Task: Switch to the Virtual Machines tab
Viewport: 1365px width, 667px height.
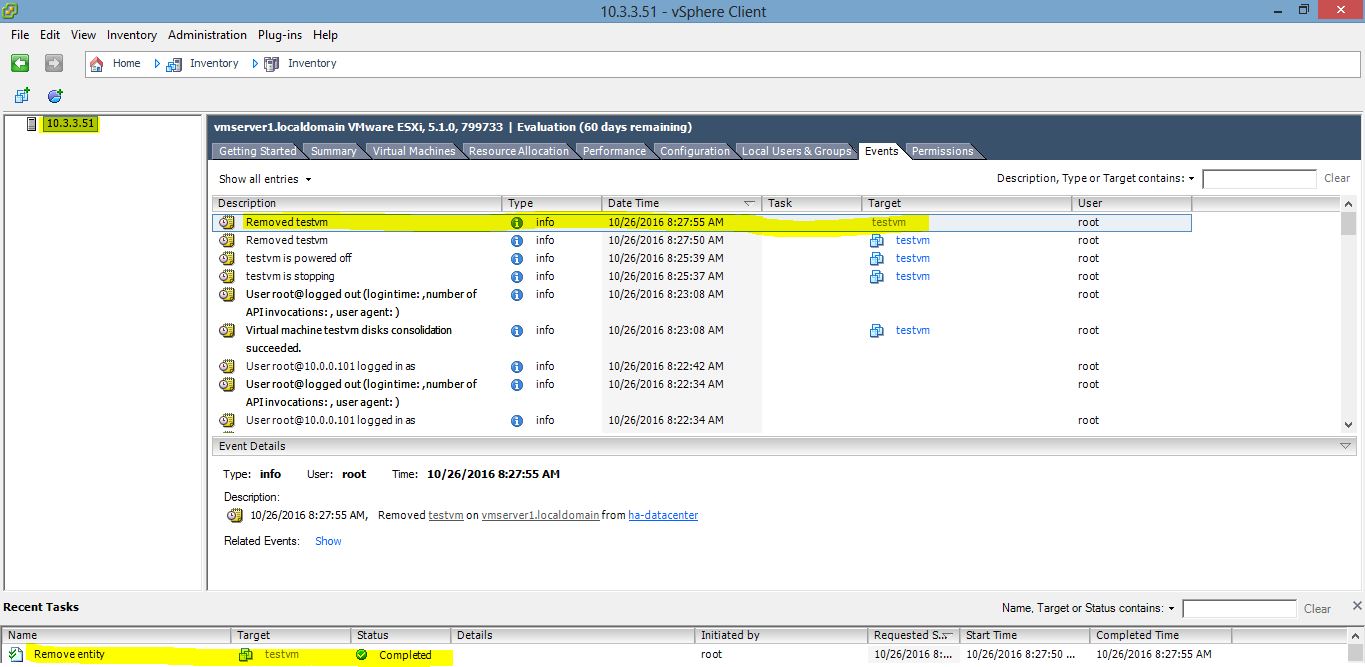Action: (414, 151)
